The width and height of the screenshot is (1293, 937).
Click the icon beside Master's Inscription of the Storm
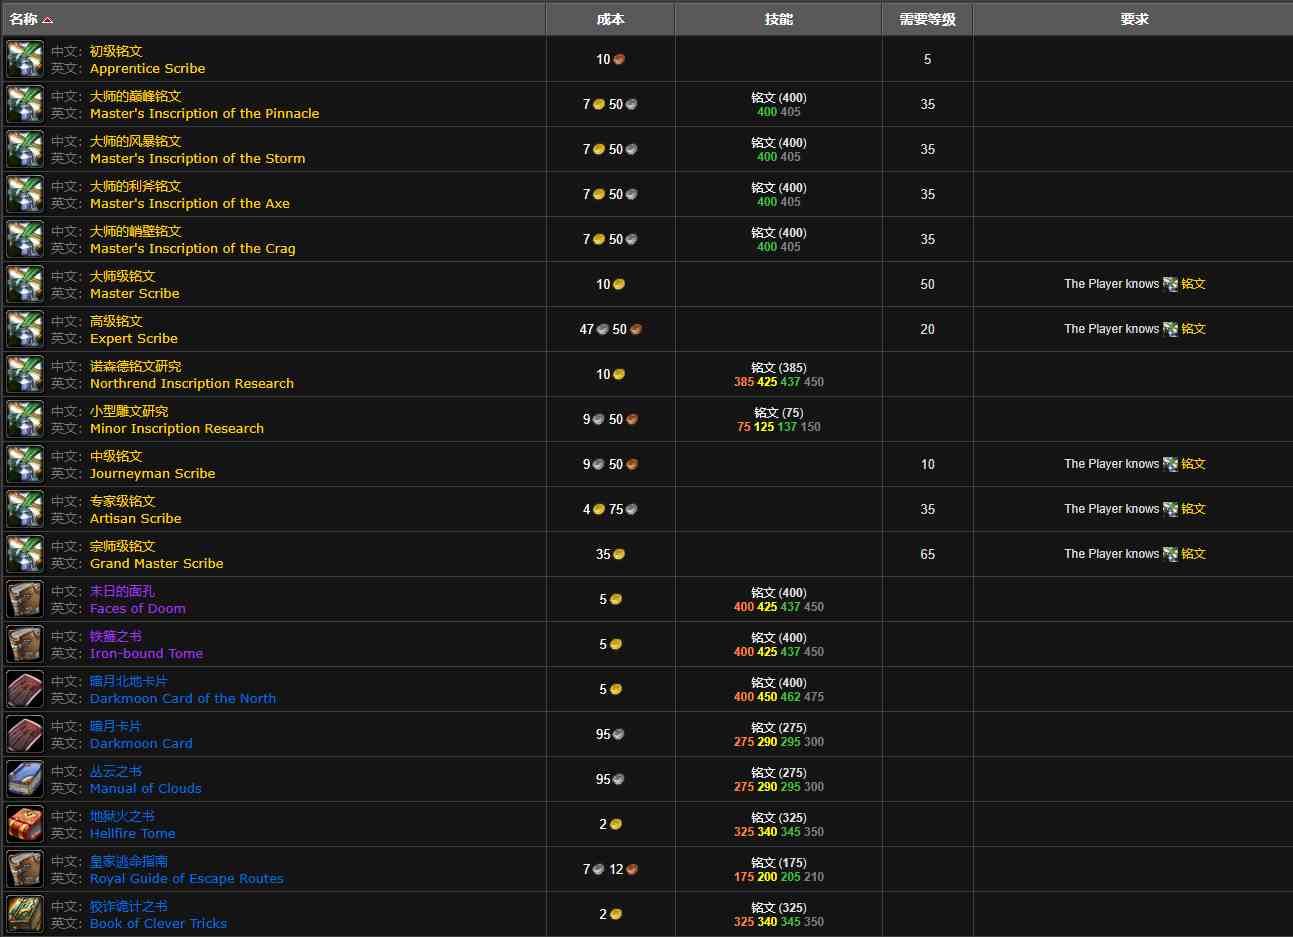(25, 149)
